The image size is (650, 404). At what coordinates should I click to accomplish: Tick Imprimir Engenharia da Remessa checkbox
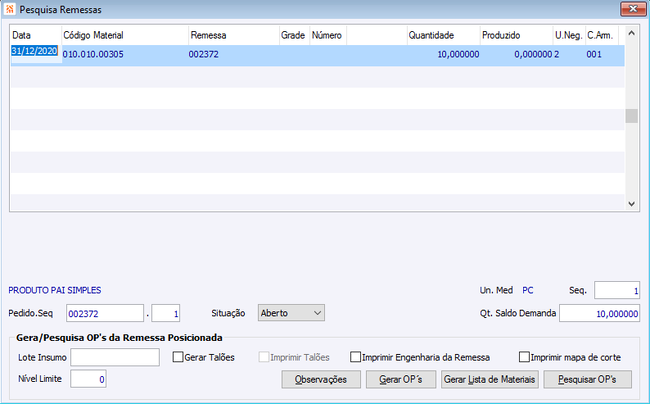(x=355, y=357)
